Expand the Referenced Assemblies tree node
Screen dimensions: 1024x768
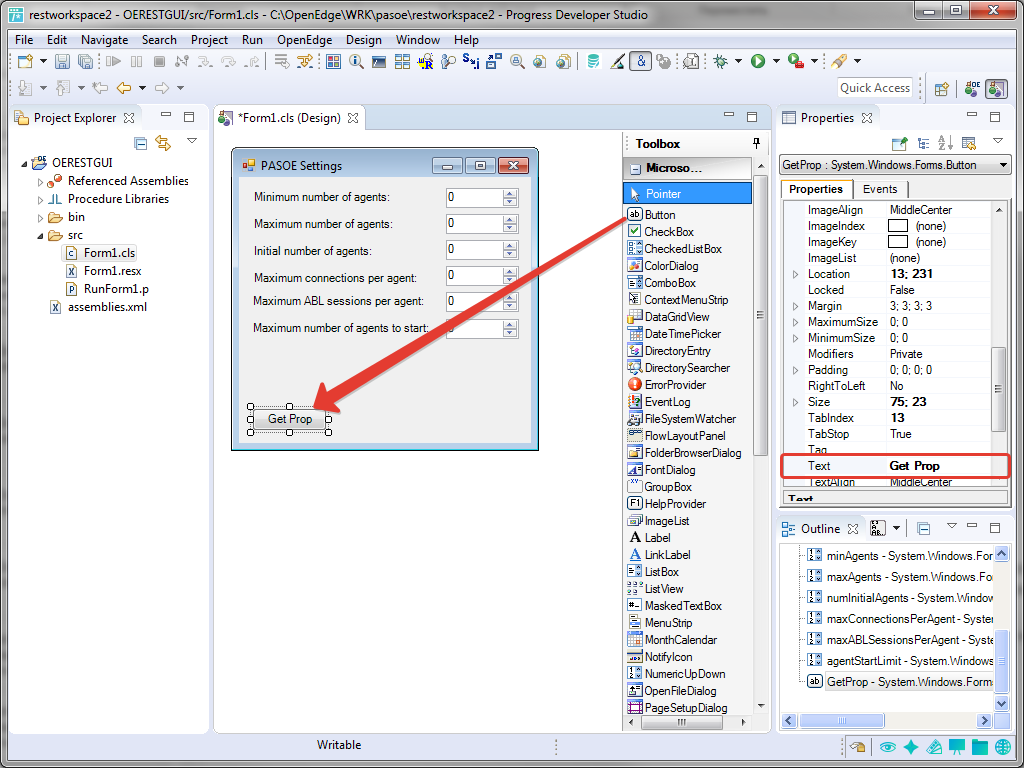click(x=40, y=182)
